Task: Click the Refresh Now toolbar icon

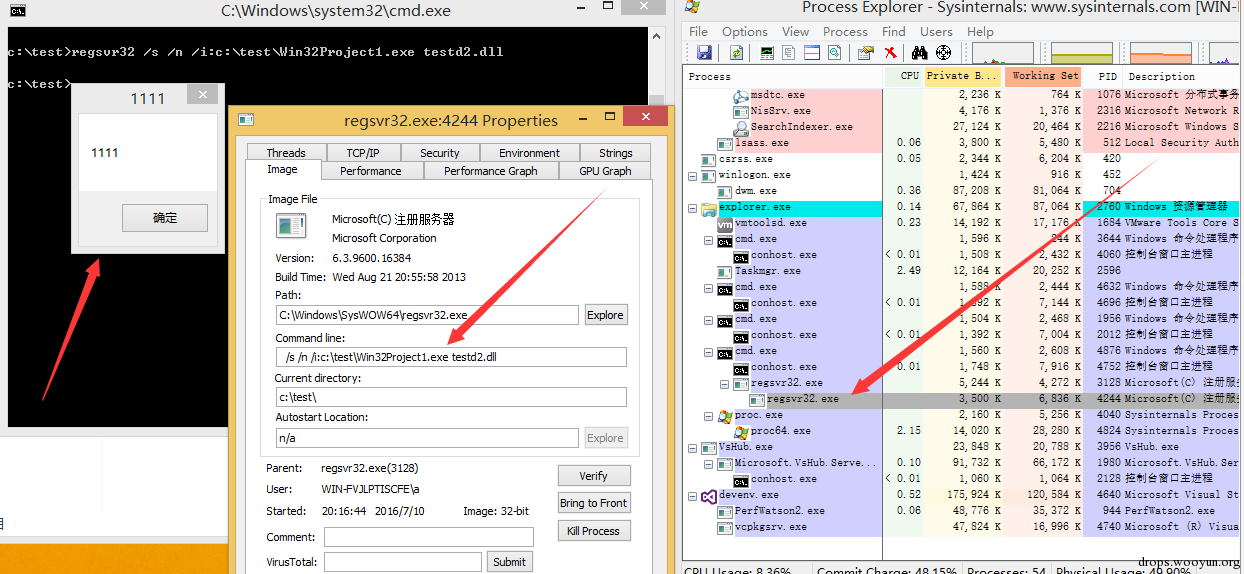Action: point(737,52)
